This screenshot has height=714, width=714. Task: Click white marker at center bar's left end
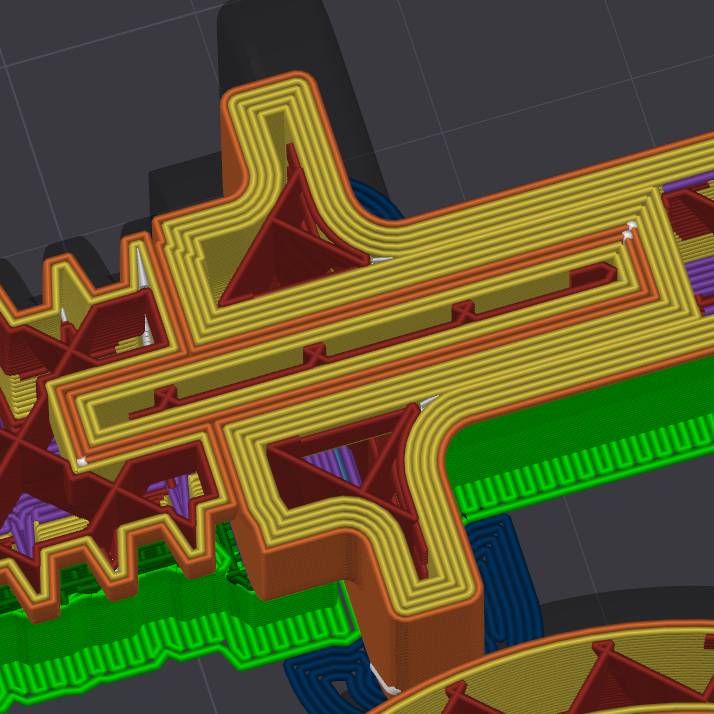tap(80, 461)
